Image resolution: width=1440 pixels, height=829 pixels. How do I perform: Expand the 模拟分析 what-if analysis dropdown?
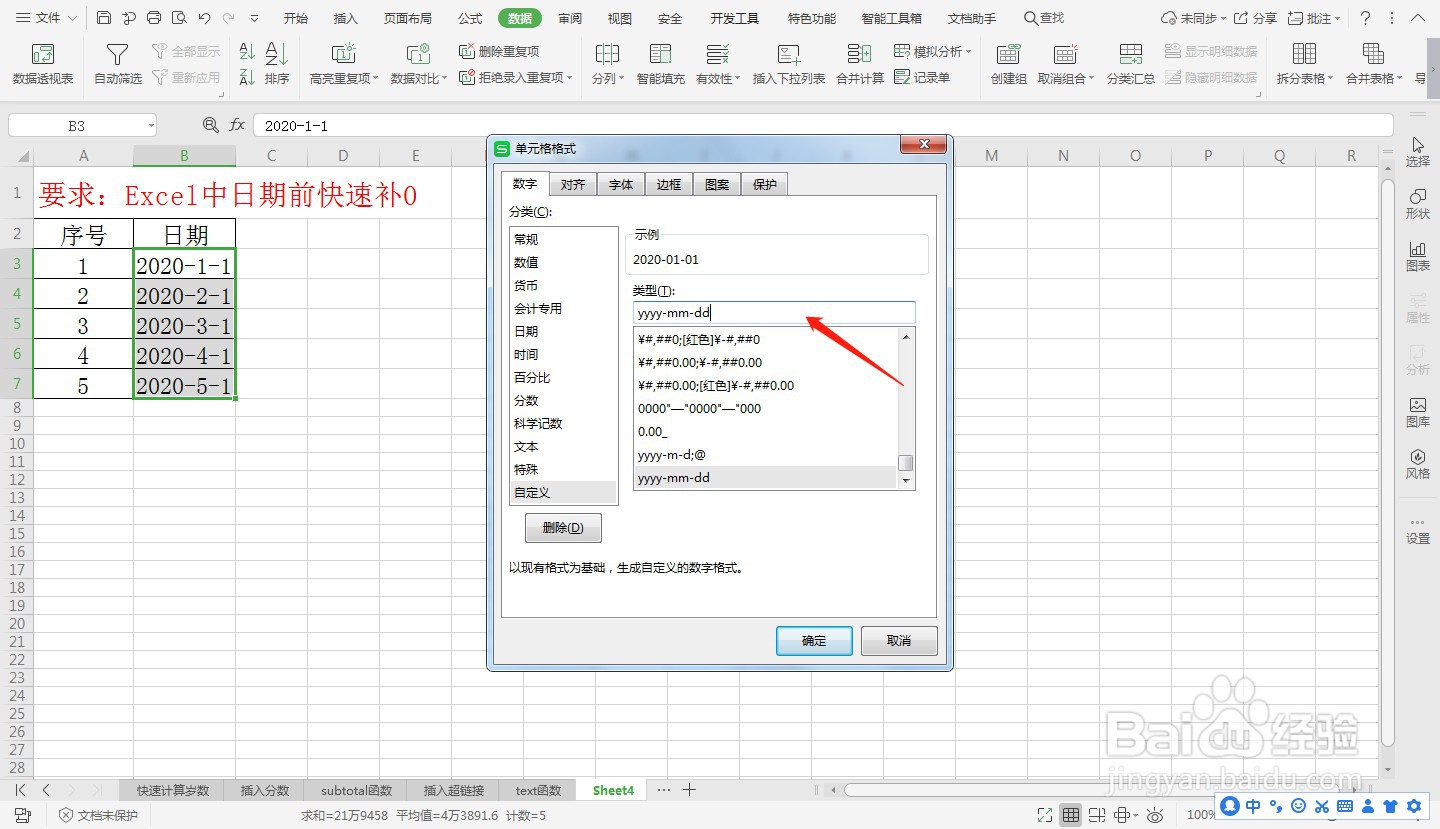(x=969, y=52)
